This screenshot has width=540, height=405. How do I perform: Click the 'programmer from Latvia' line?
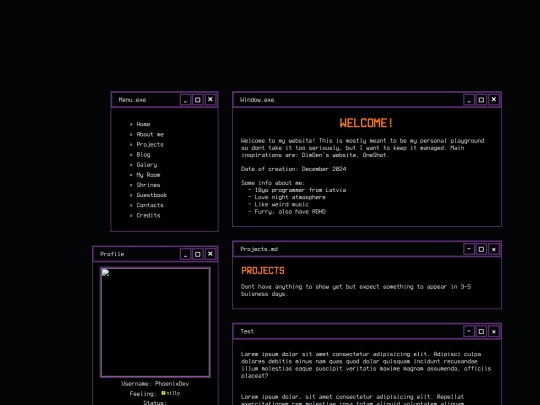pyautogui.click(x=300, y=190)
